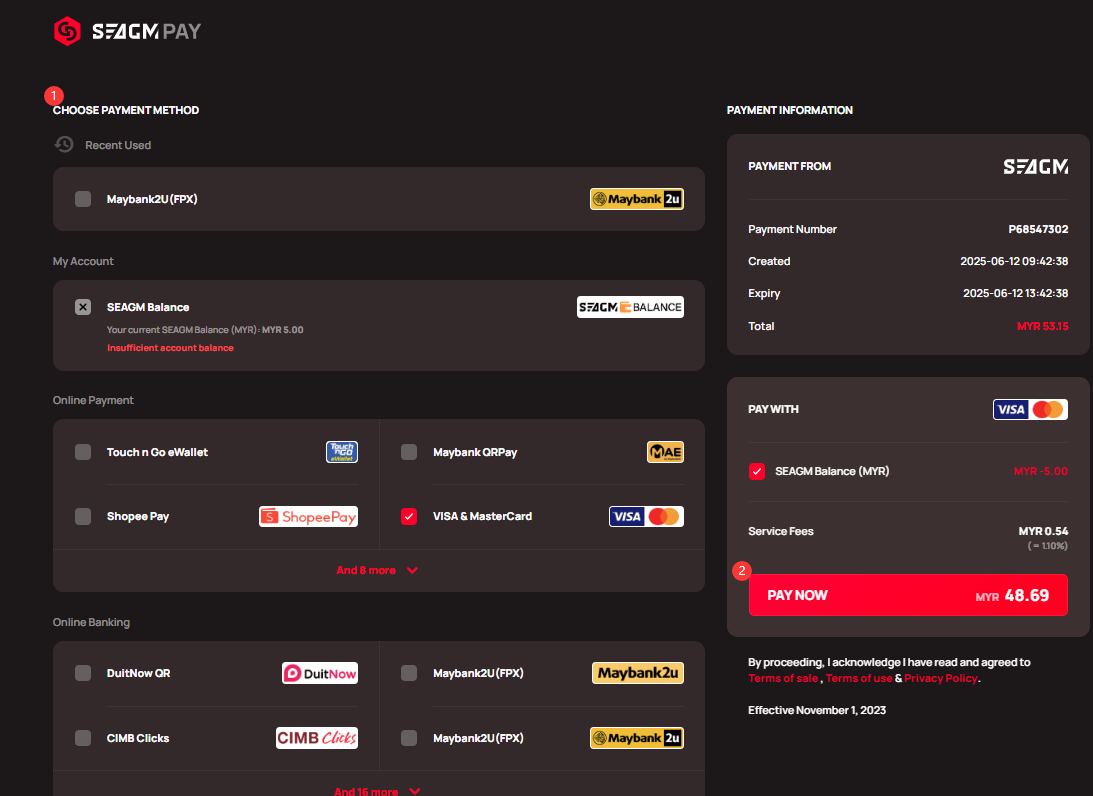Click the Touch n Go eWallet logo
The image size is (1093, 796).
(x=342, y=452)
